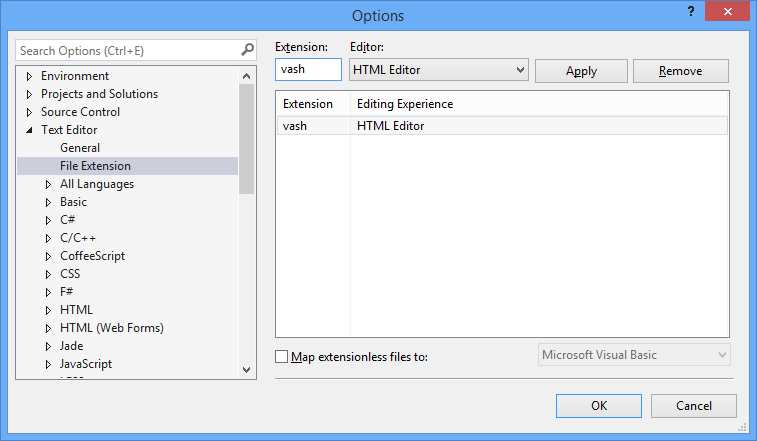
Task: Open the dialog help question mark
Action: click(x=691, y=11)
